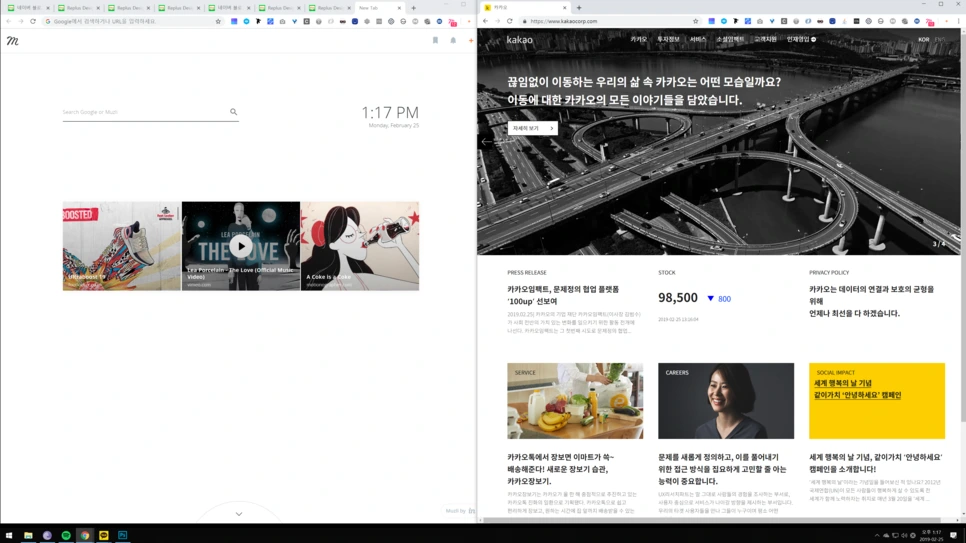The height and width of the screenshot is (543, 966).
Task: Open the CAREERS portrait image card
Action: tap(726, 401)
